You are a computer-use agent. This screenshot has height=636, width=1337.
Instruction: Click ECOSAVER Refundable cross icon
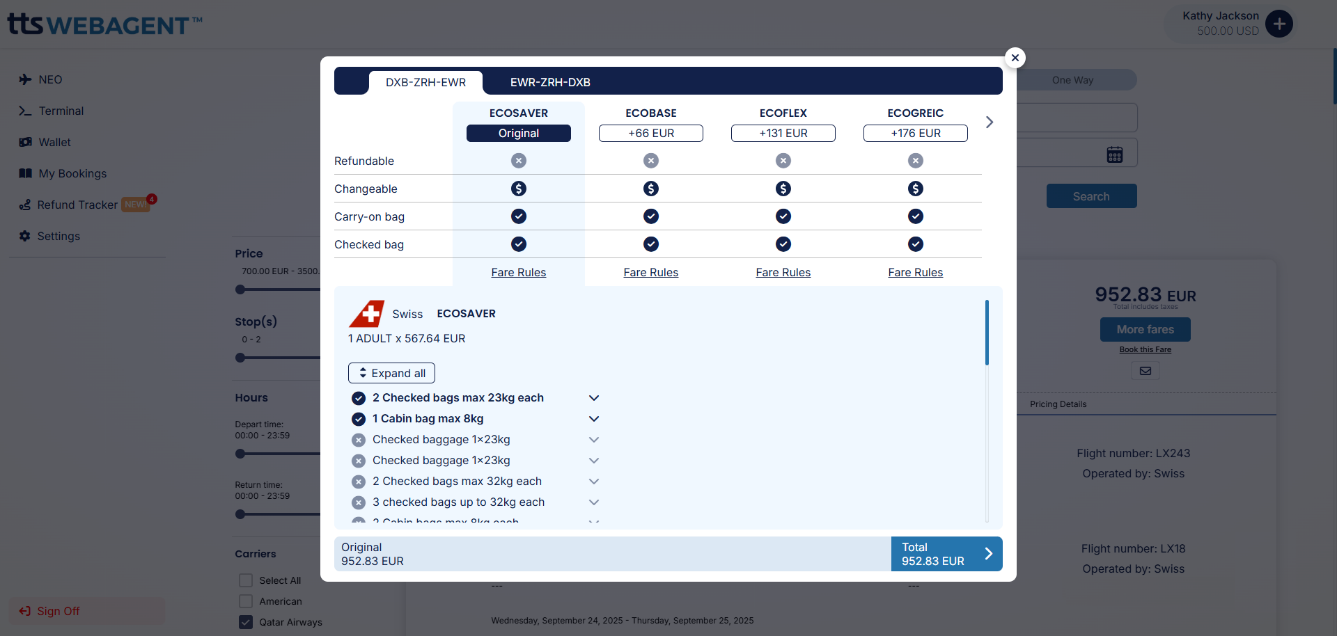[x=518, y=160]
